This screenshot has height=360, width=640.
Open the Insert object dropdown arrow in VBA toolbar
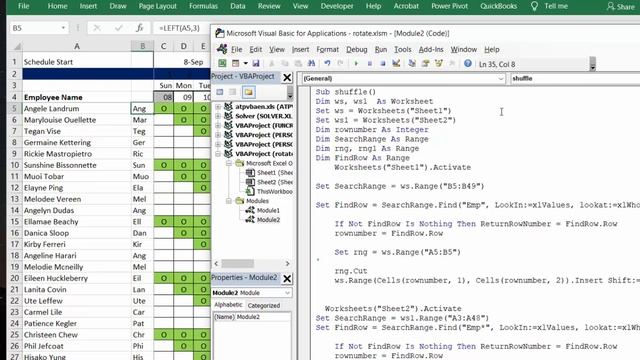pos(245,63)
